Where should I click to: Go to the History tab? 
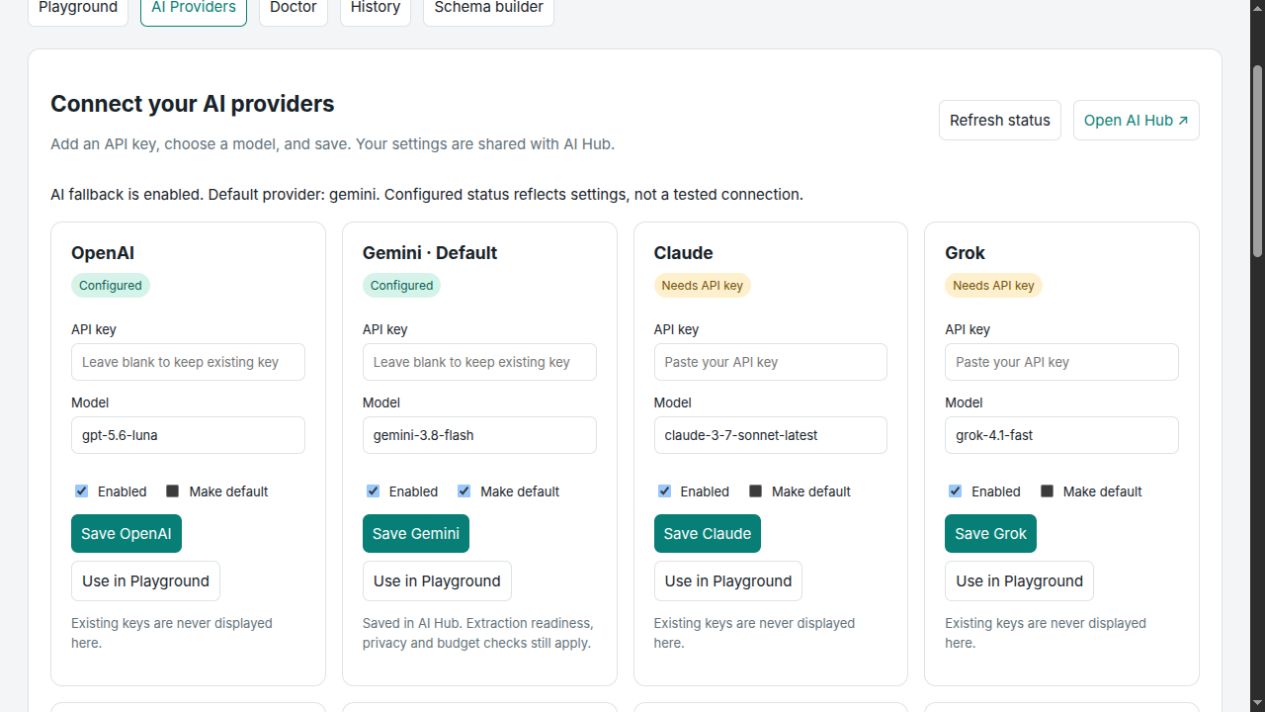[375, 9]
